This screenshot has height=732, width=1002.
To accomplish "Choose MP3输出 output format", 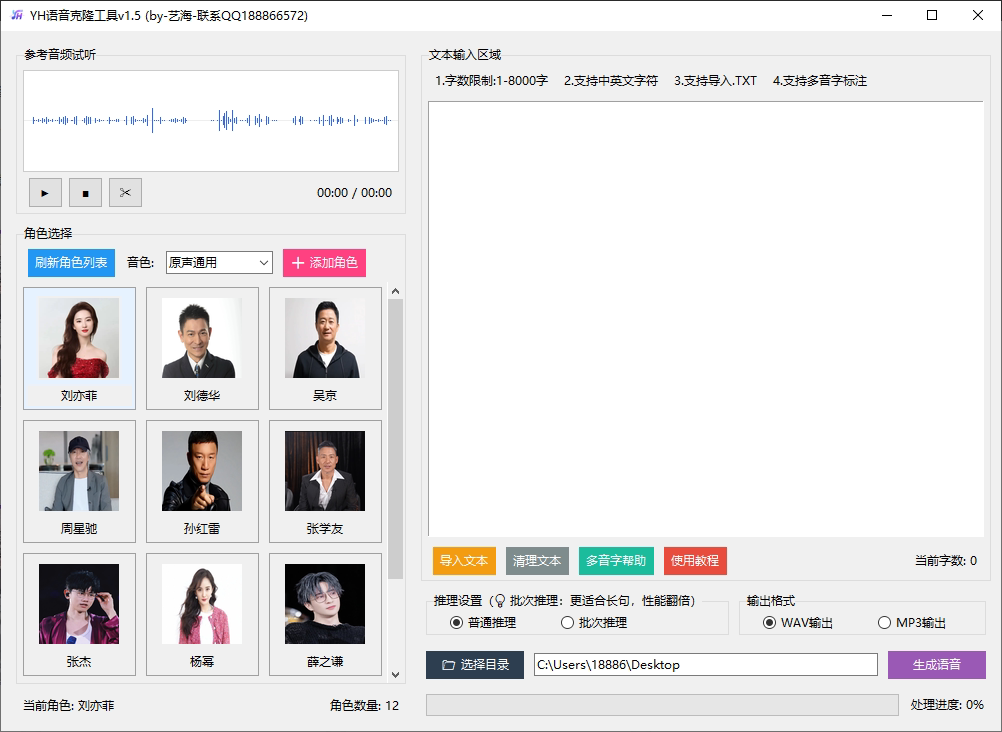I will [912, 623].
